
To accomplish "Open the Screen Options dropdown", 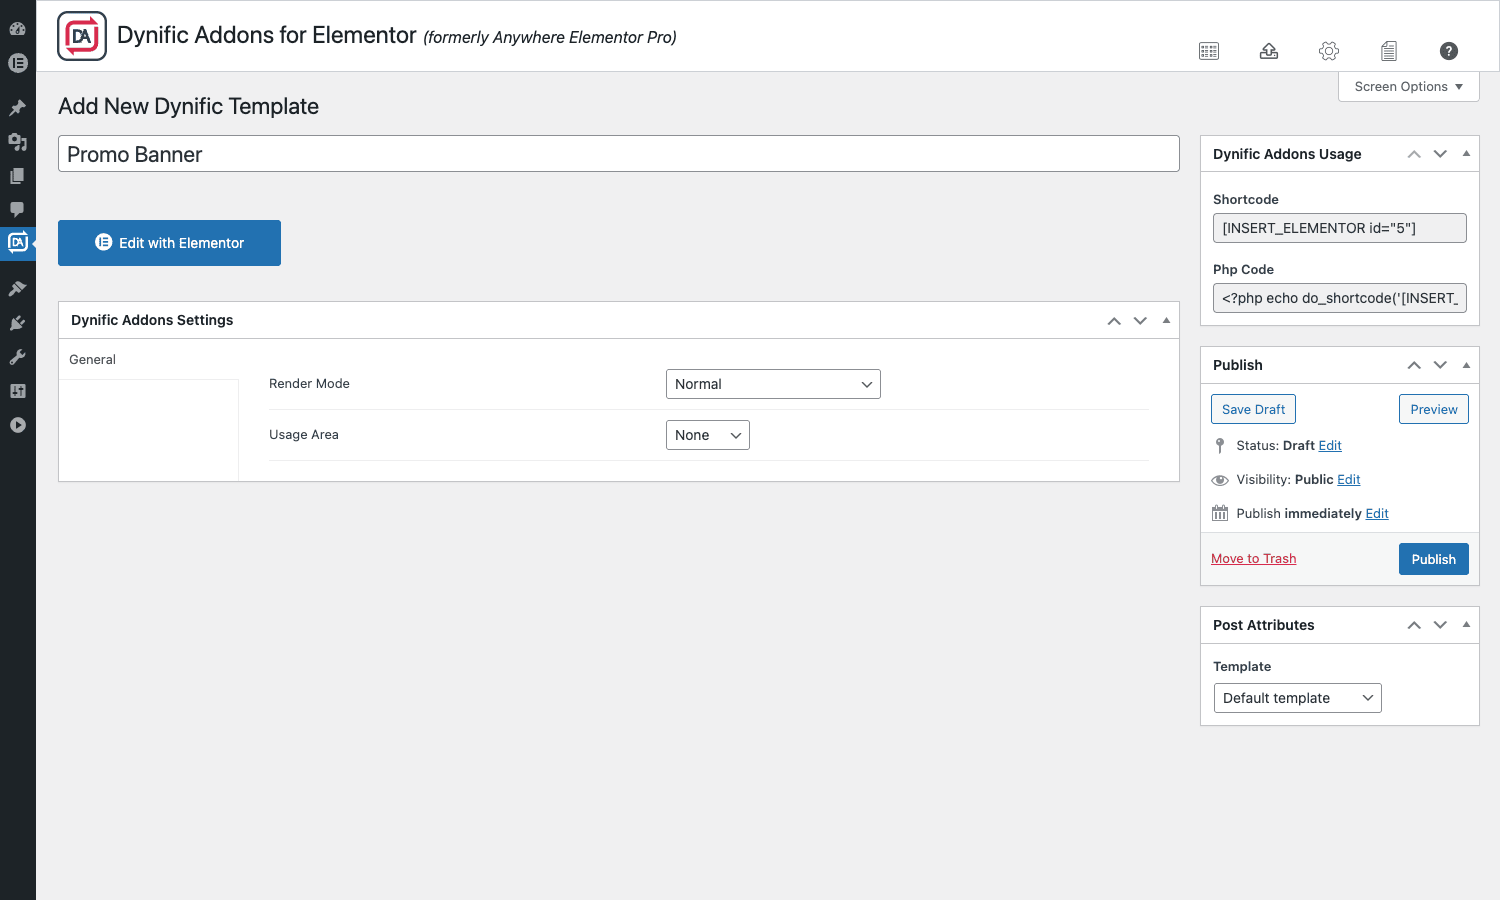I will pyautogui.click(x=1409, y=87).
